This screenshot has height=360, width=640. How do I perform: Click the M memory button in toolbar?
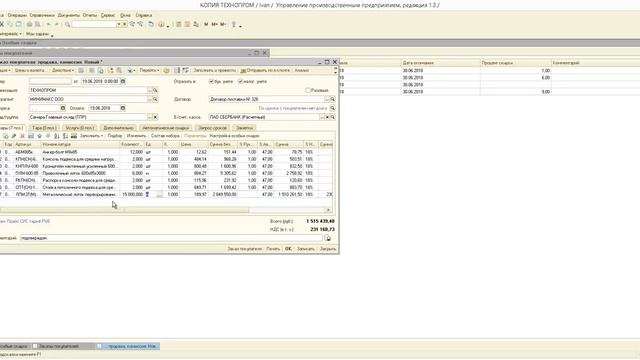tap(206, 24)
